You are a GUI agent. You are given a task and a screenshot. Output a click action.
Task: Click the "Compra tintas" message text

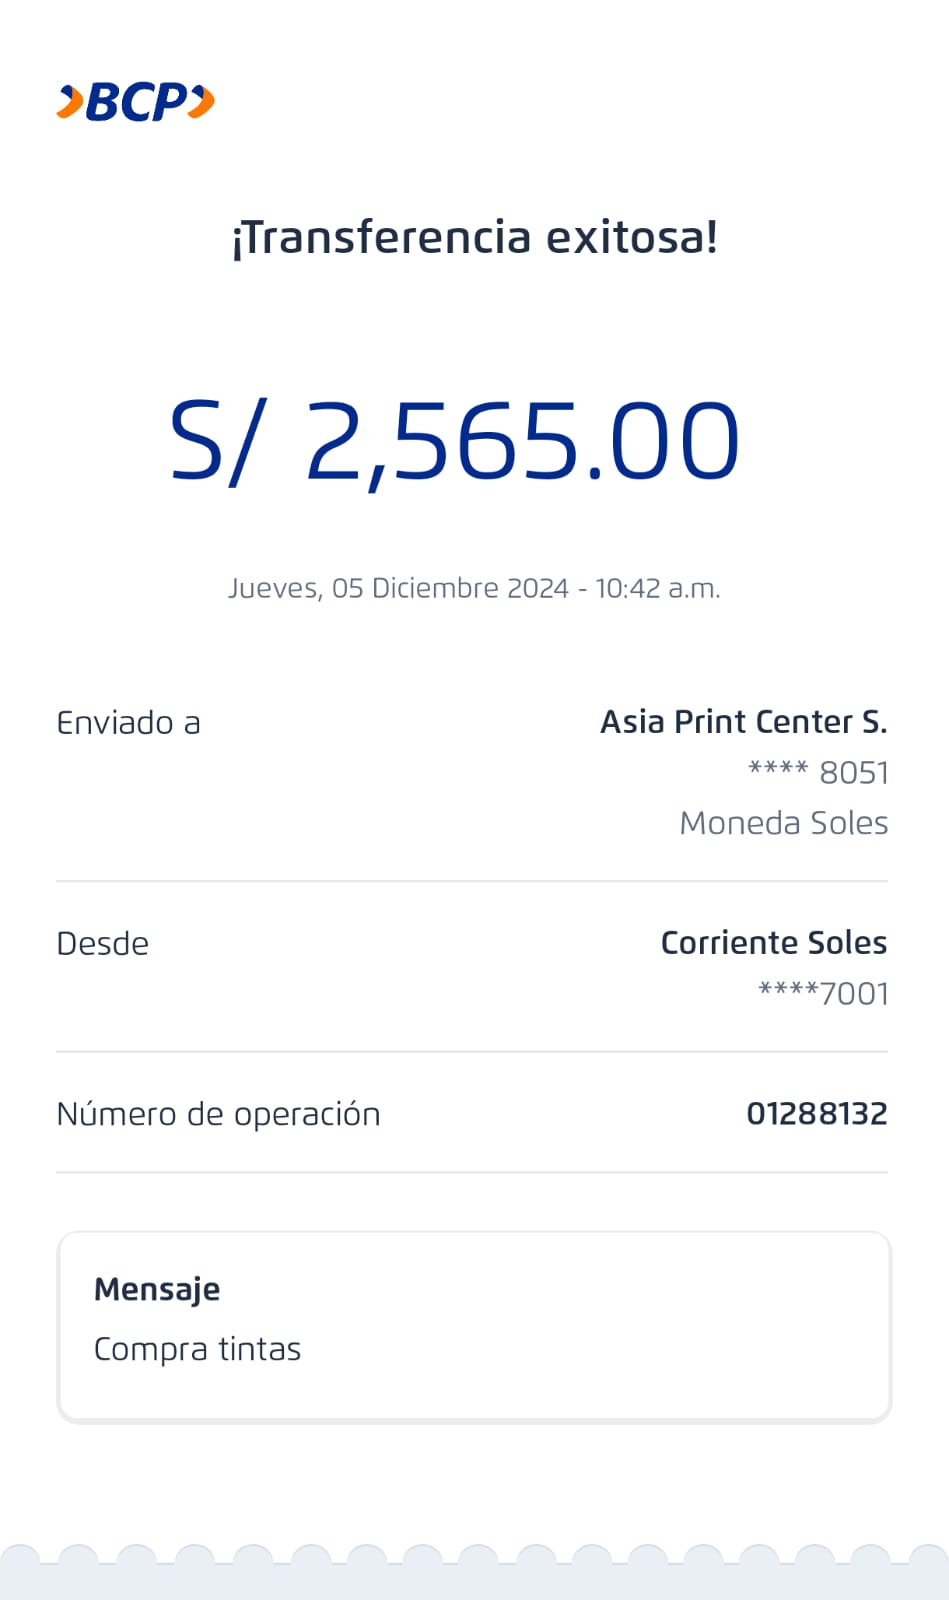(x=197, y=1349)
